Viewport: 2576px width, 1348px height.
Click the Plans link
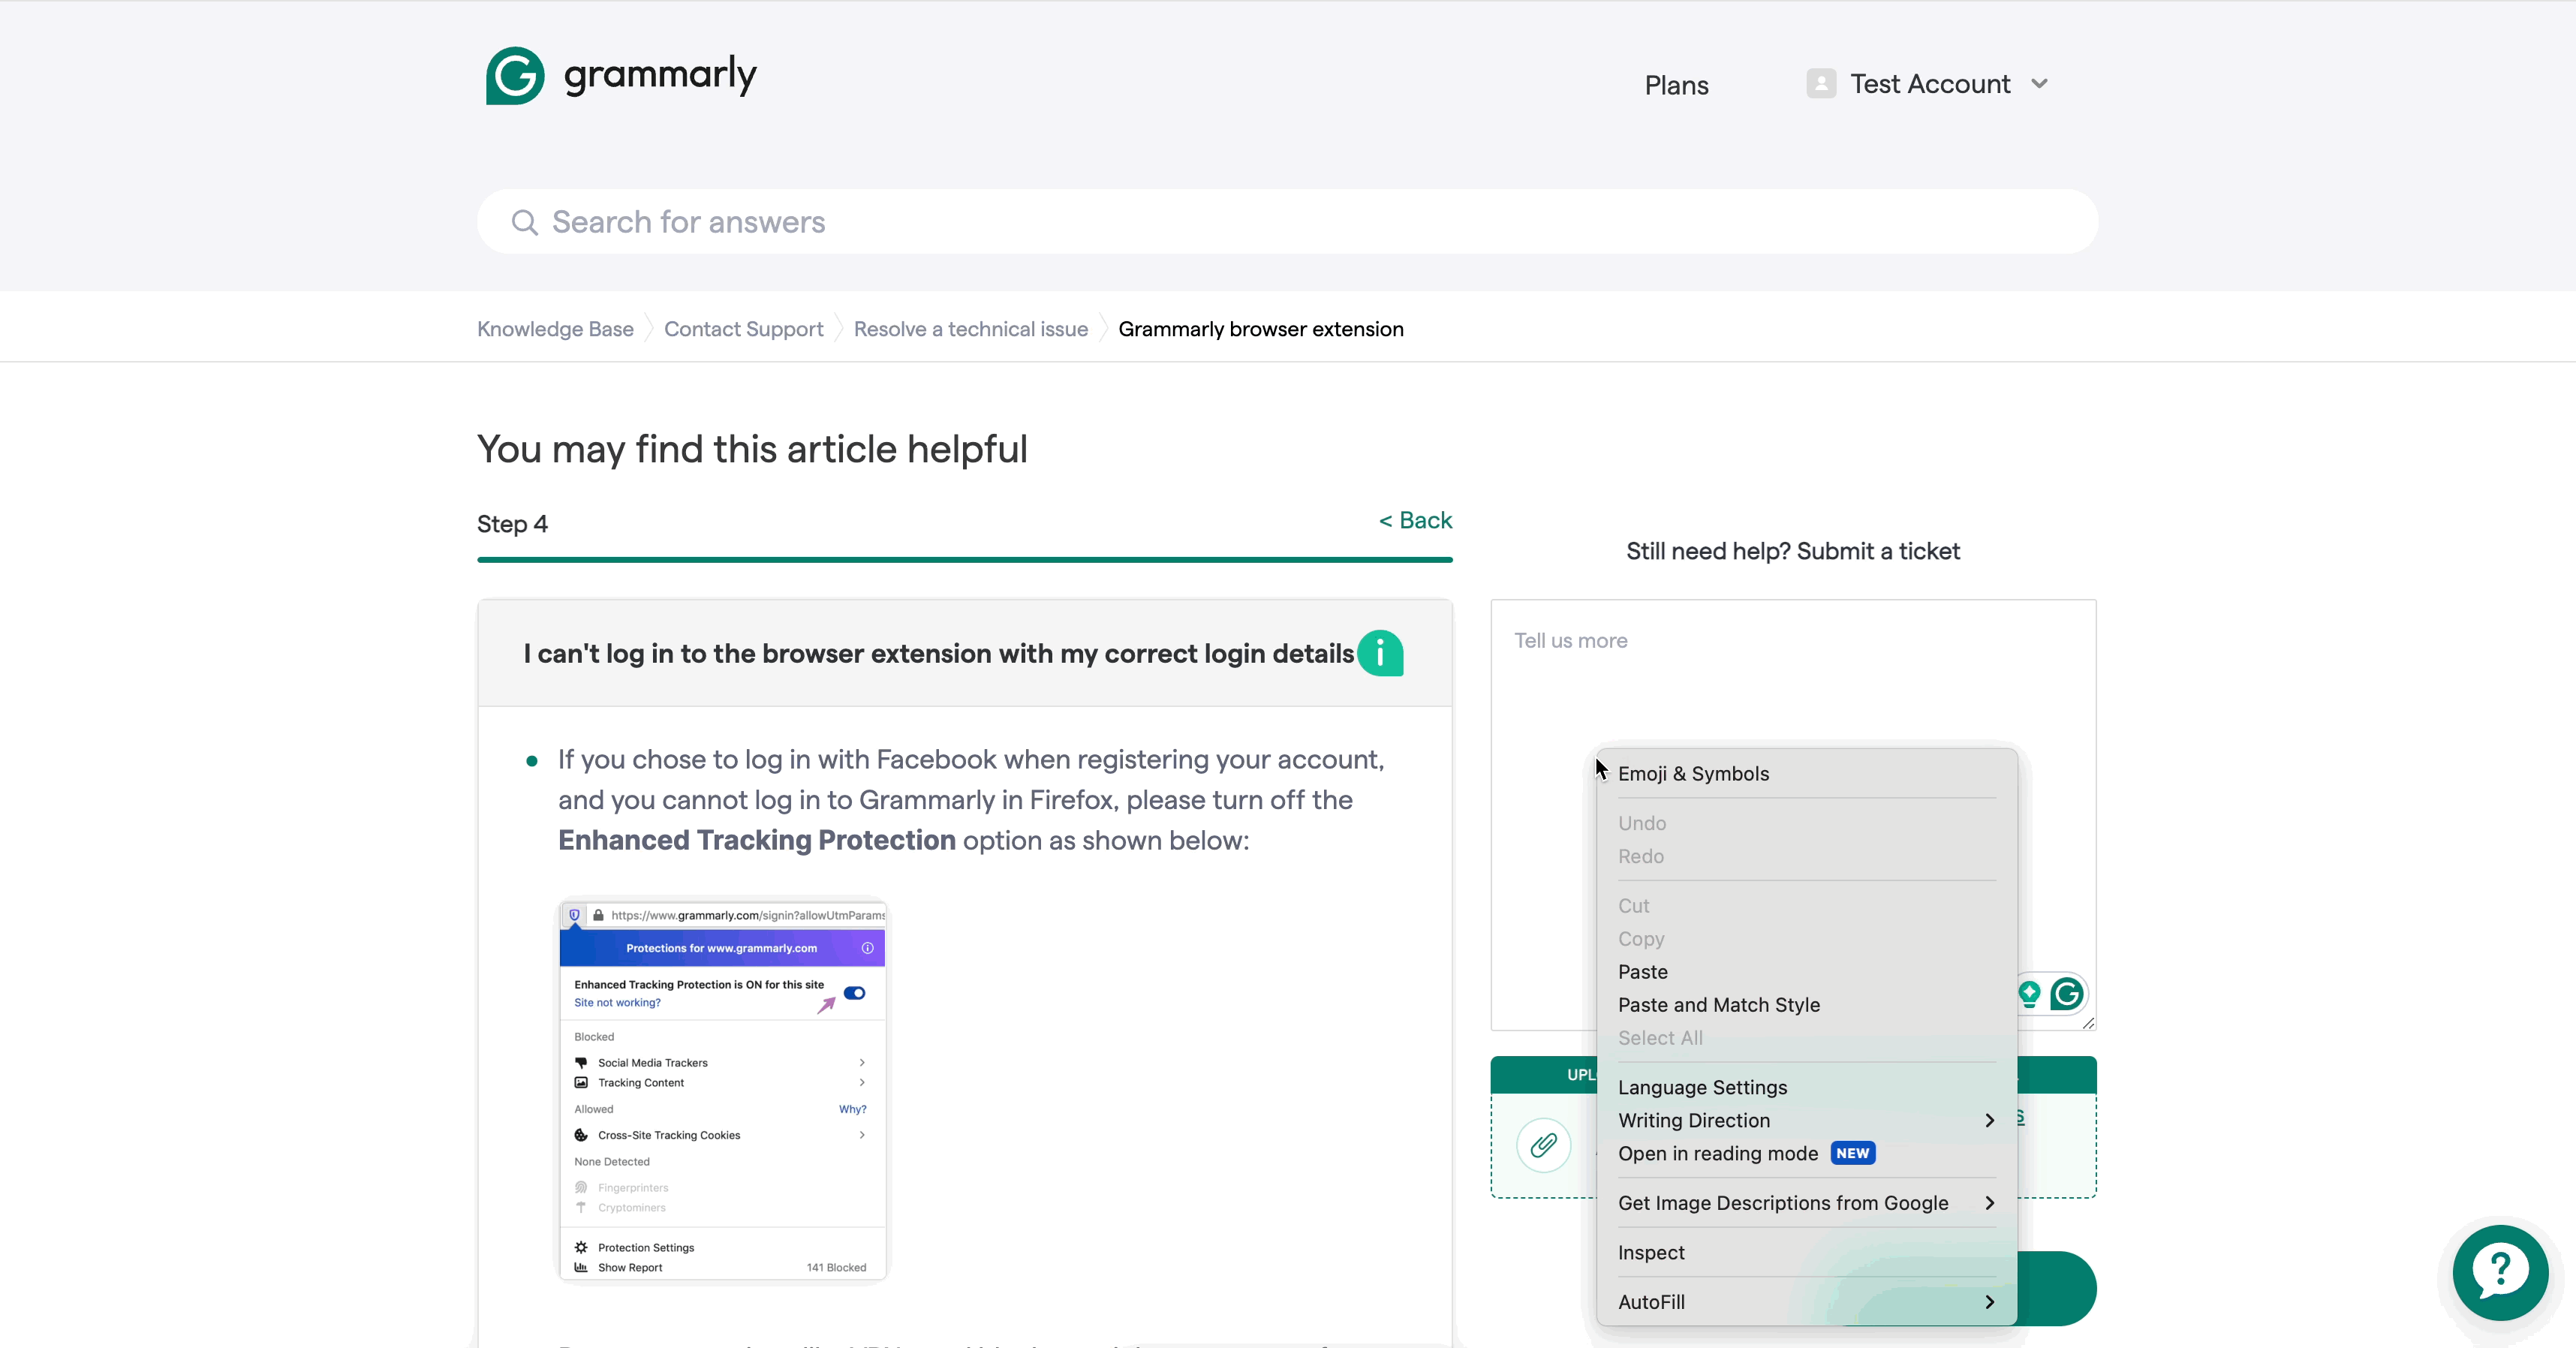click(1676, 86)
